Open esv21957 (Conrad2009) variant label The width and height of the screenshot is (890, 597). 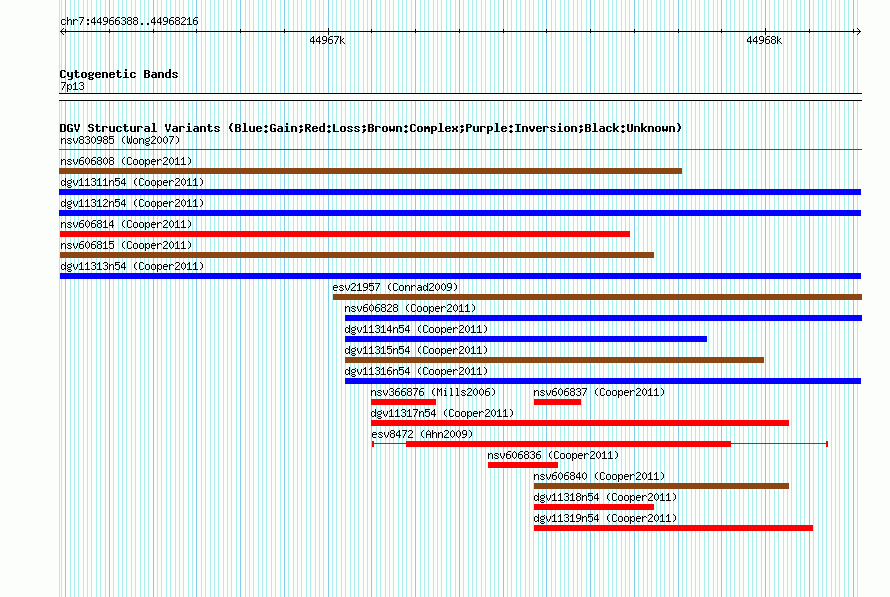(395, 287)
